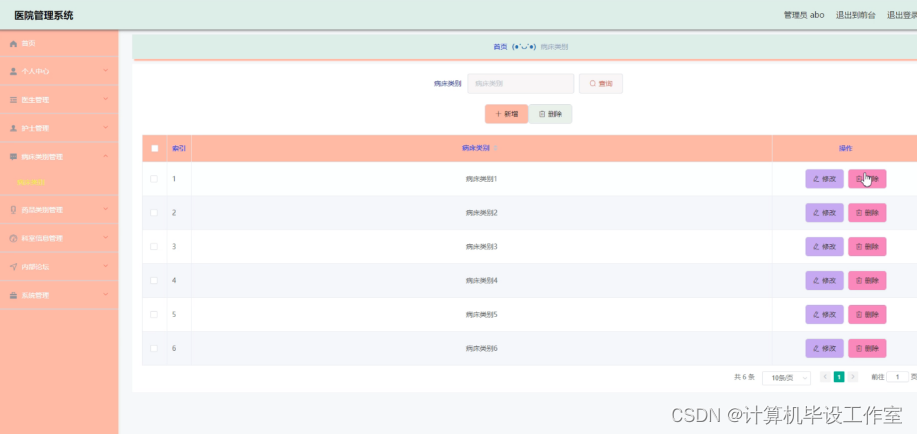Delete the 病床类别5 entry
The width and height of the screenshot is (917, 434).
pyautogui.click(x=867, y=315)
